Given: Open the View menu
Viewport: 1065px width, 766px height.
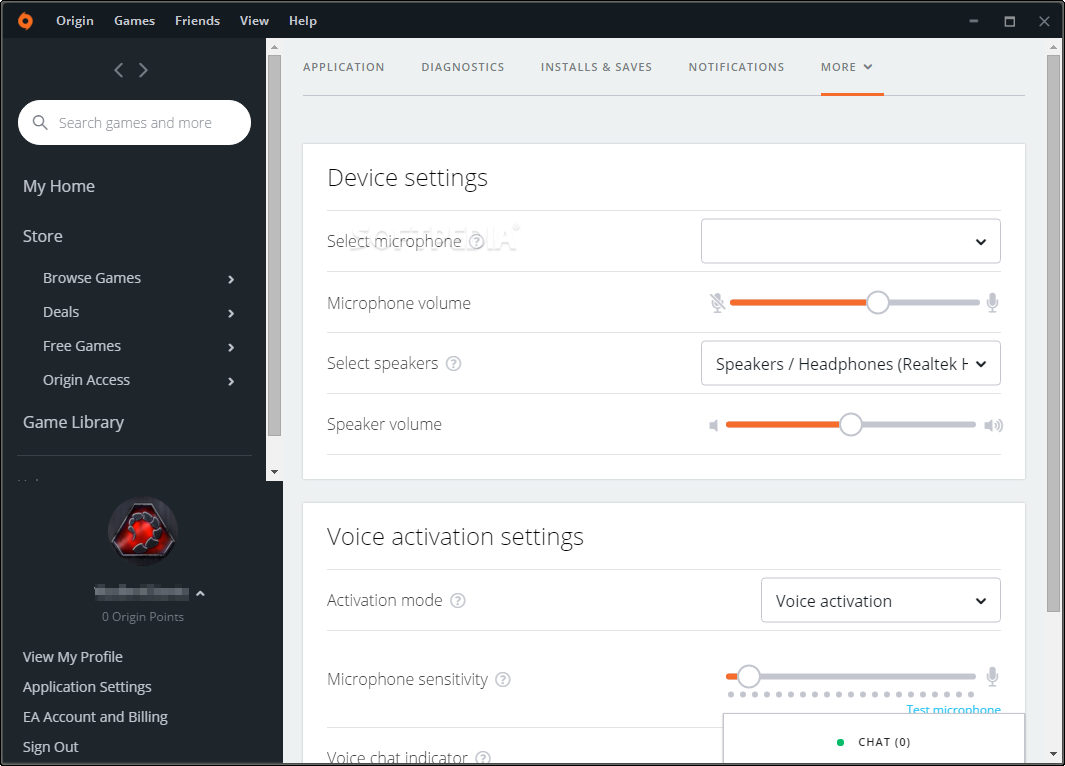Looking at the screenshot, I should [x=254, y=21].
